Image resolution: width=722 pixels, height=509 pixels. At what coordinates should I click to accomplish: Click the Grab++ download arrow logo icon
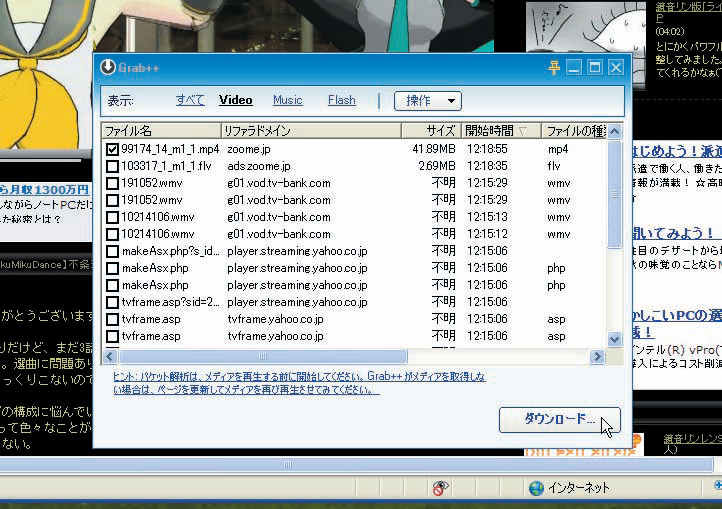click(108, 67)
